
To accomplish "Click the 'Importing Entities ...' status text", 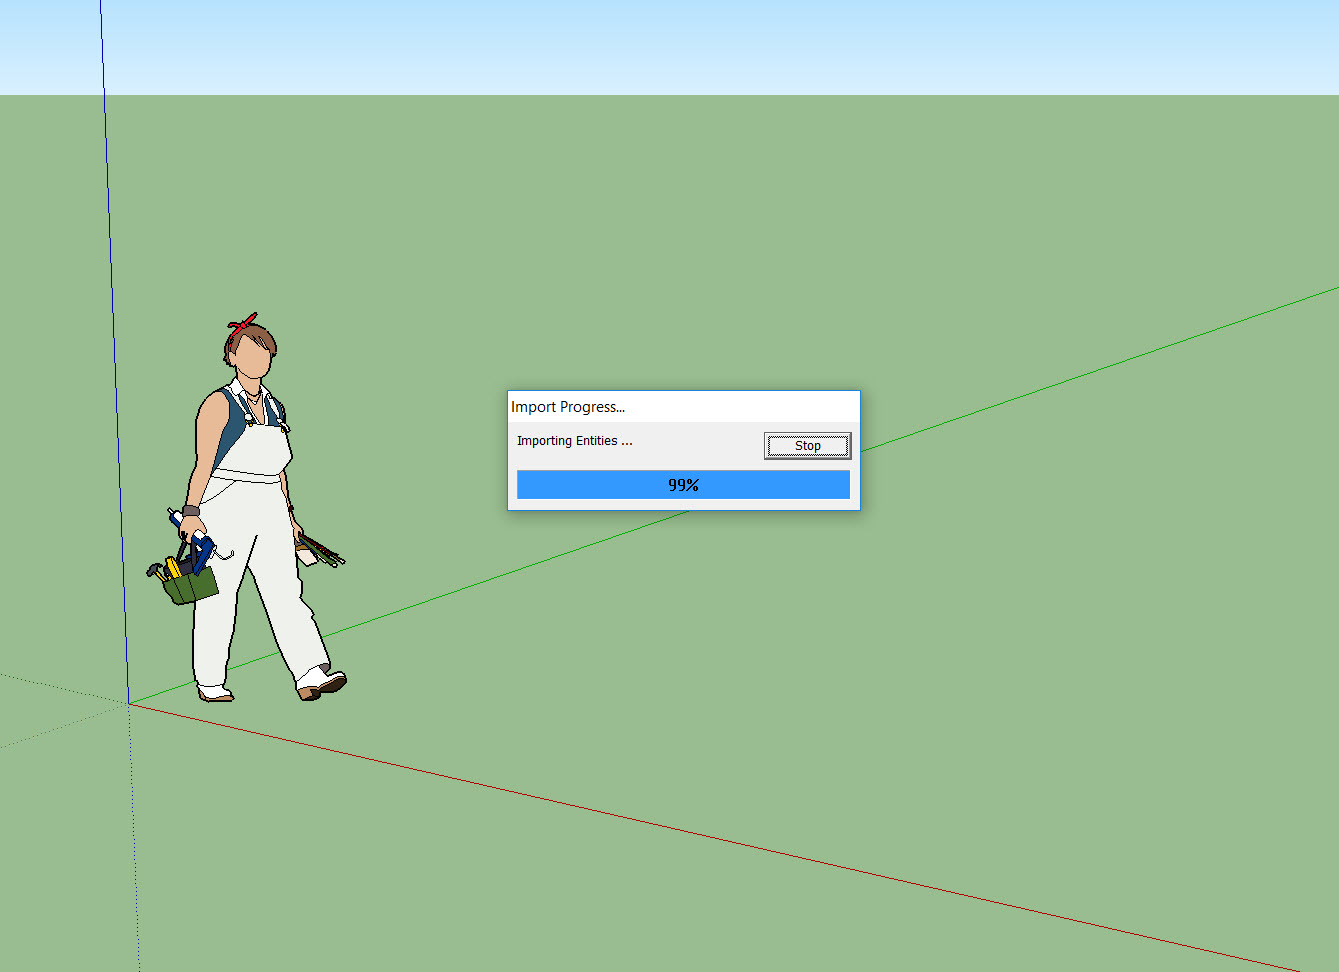I will tap(575, 441).
